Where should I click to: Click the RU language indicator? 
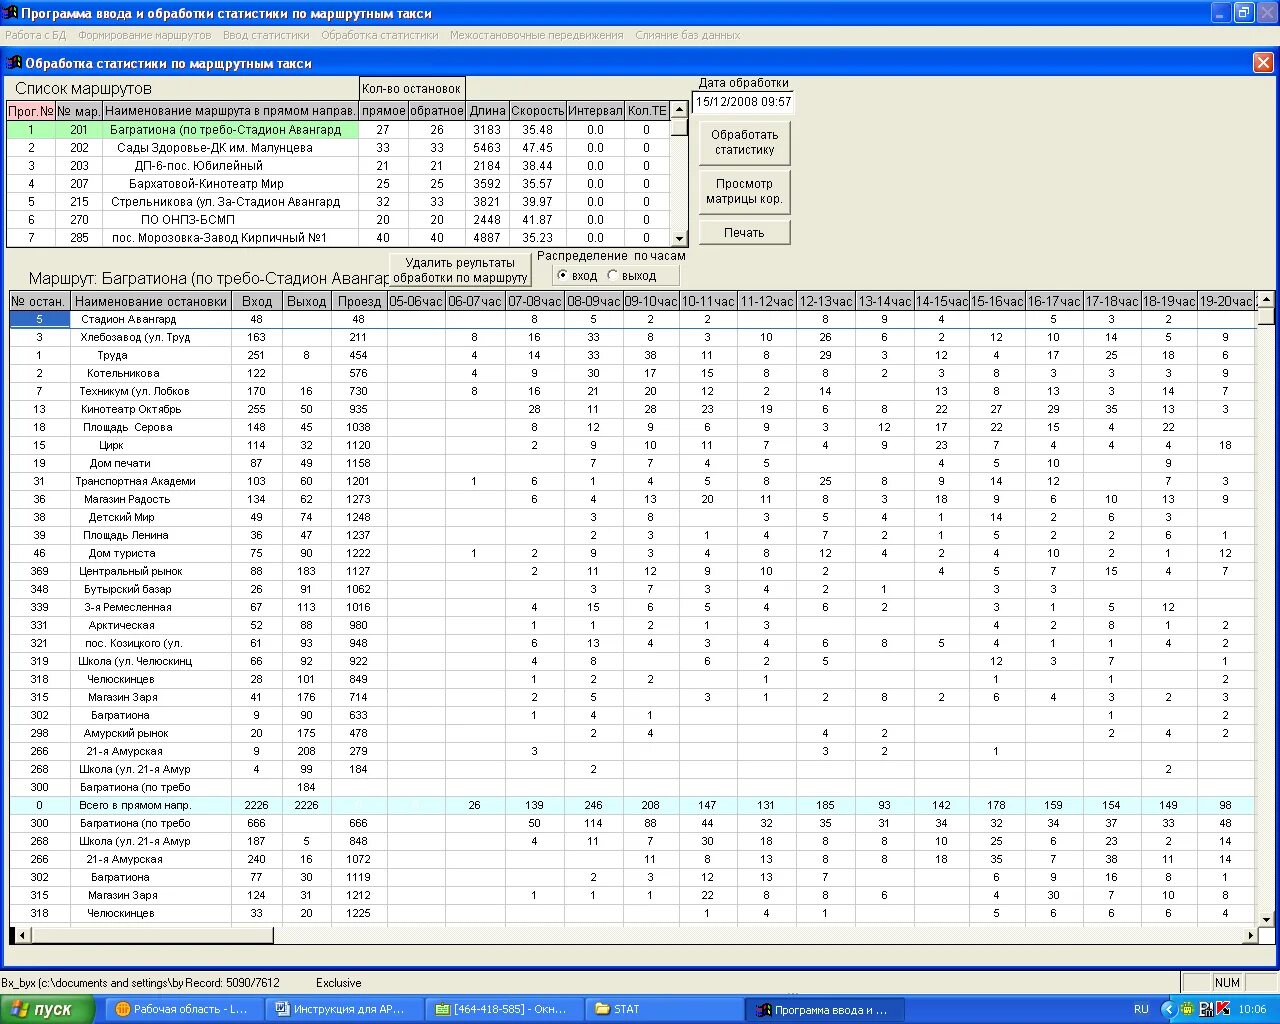1141,1009
